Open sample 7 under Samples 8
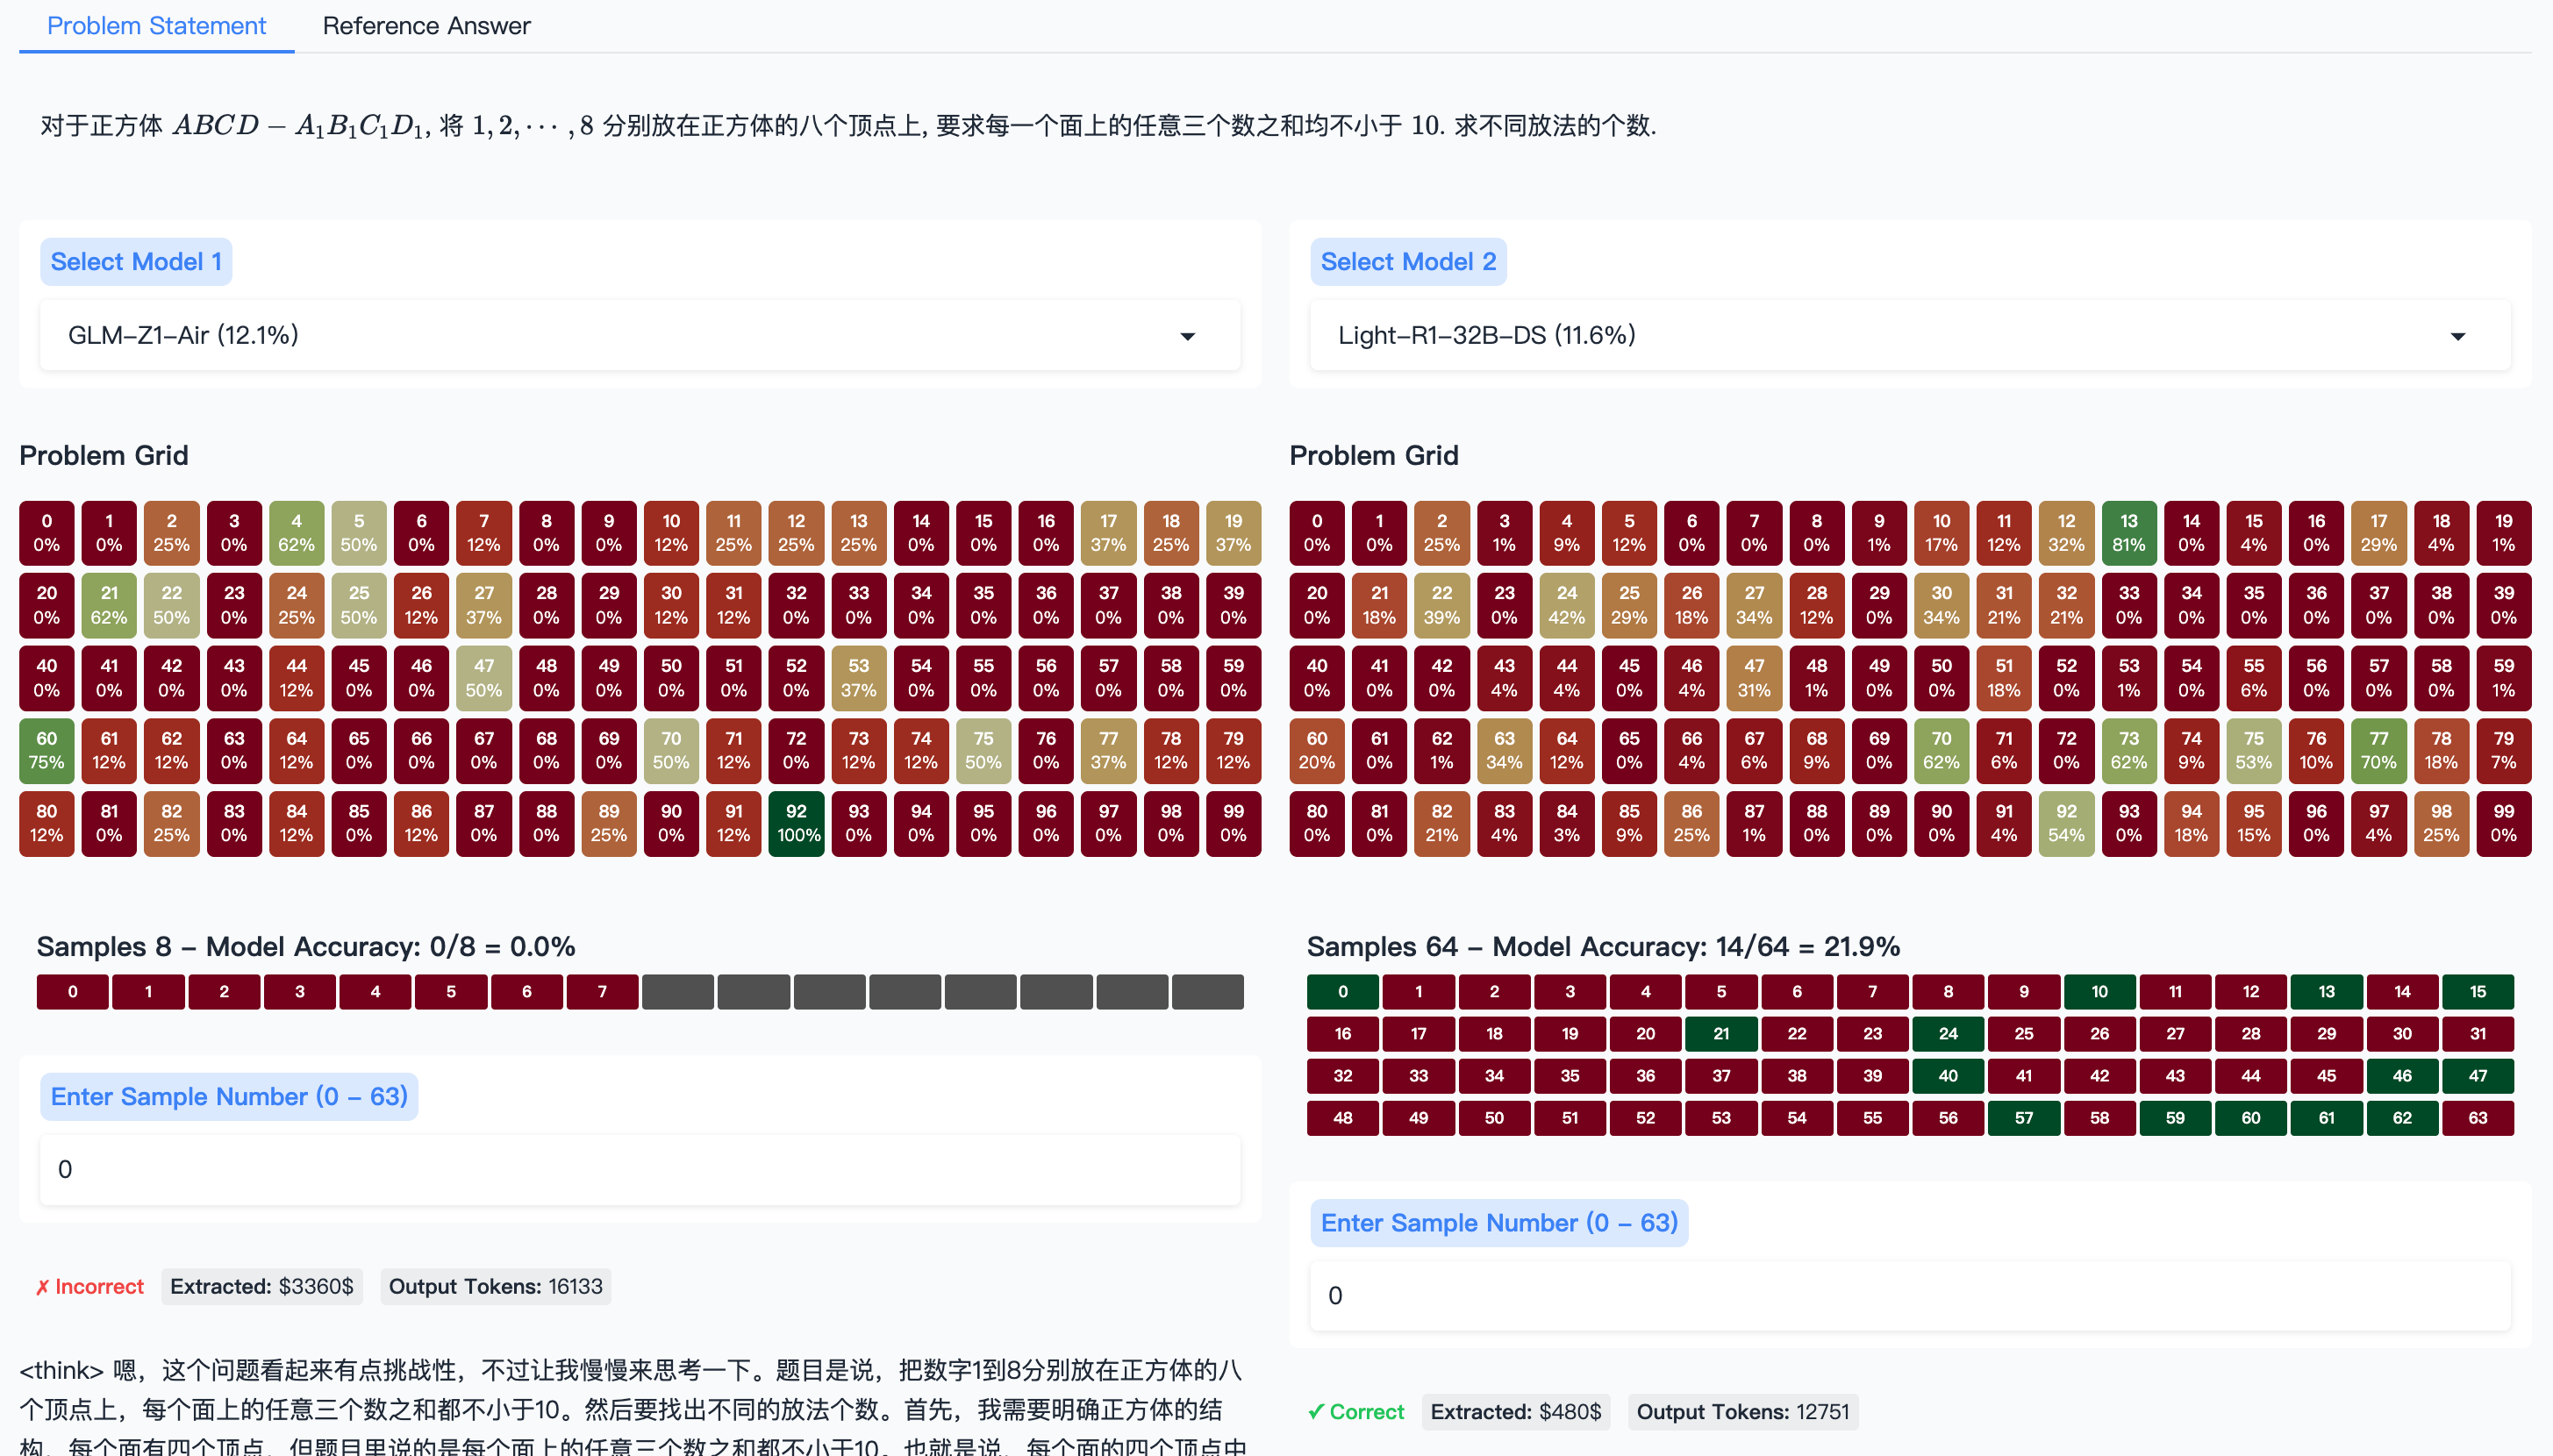The height and width of the screenshot is (1456, 2553). 602,992
